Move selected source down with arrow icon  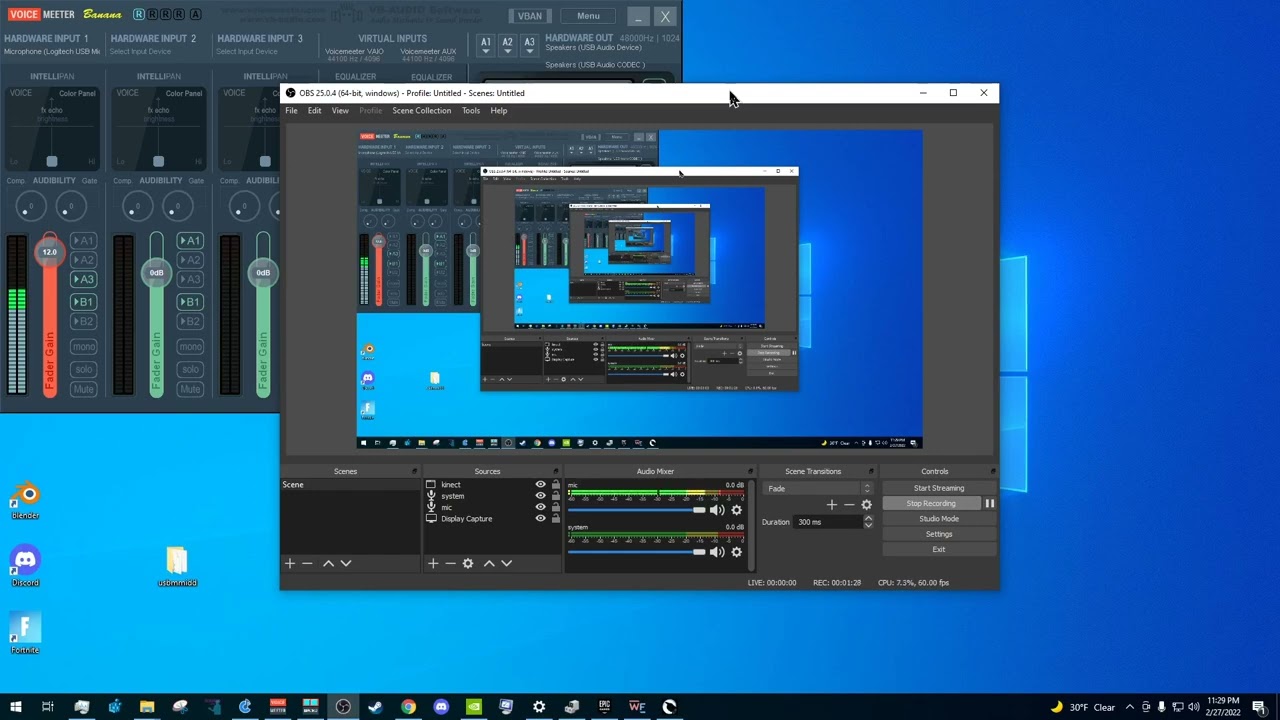(x=507, y=563)
